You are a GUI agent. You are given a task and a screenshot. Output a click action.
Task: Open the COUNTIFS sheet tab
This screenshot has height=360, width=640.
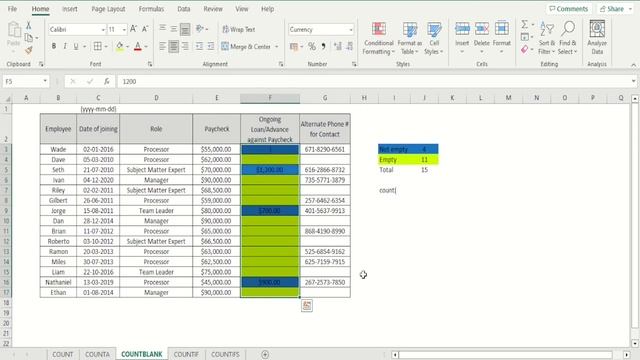(225, 354)
